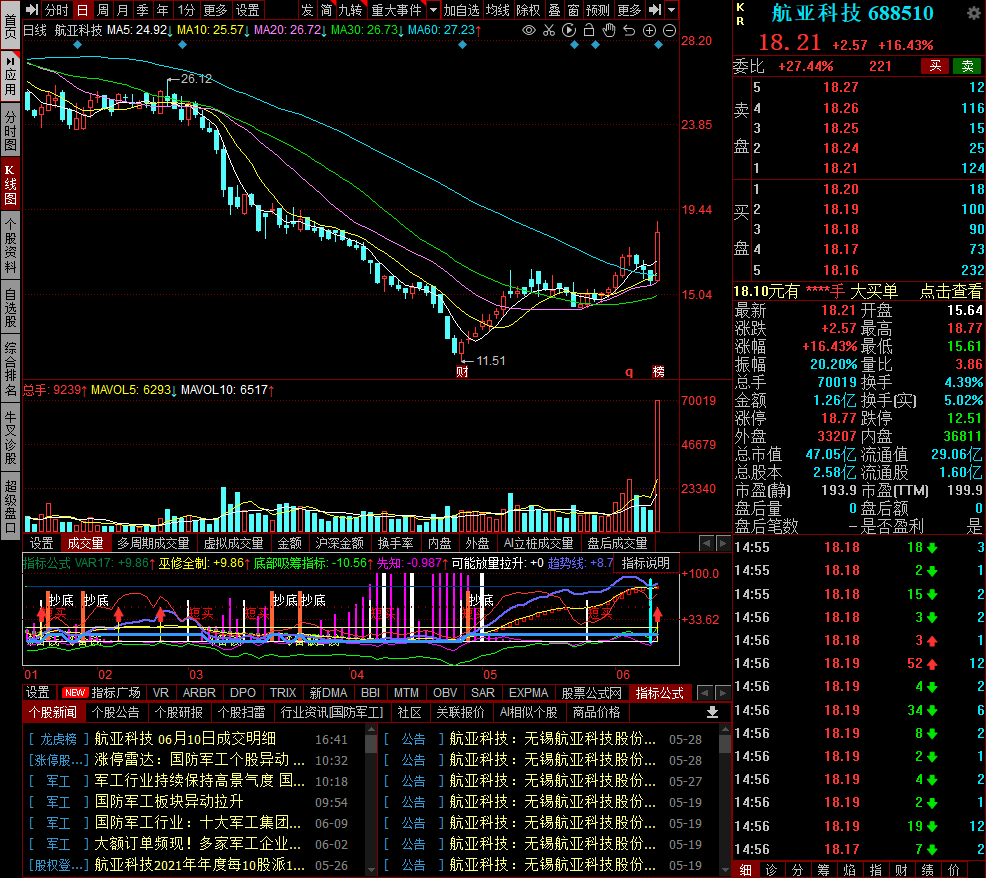Open the 应用 sidebar tab
The width and height of the screenshot is (986, 878).
(10, 77)
